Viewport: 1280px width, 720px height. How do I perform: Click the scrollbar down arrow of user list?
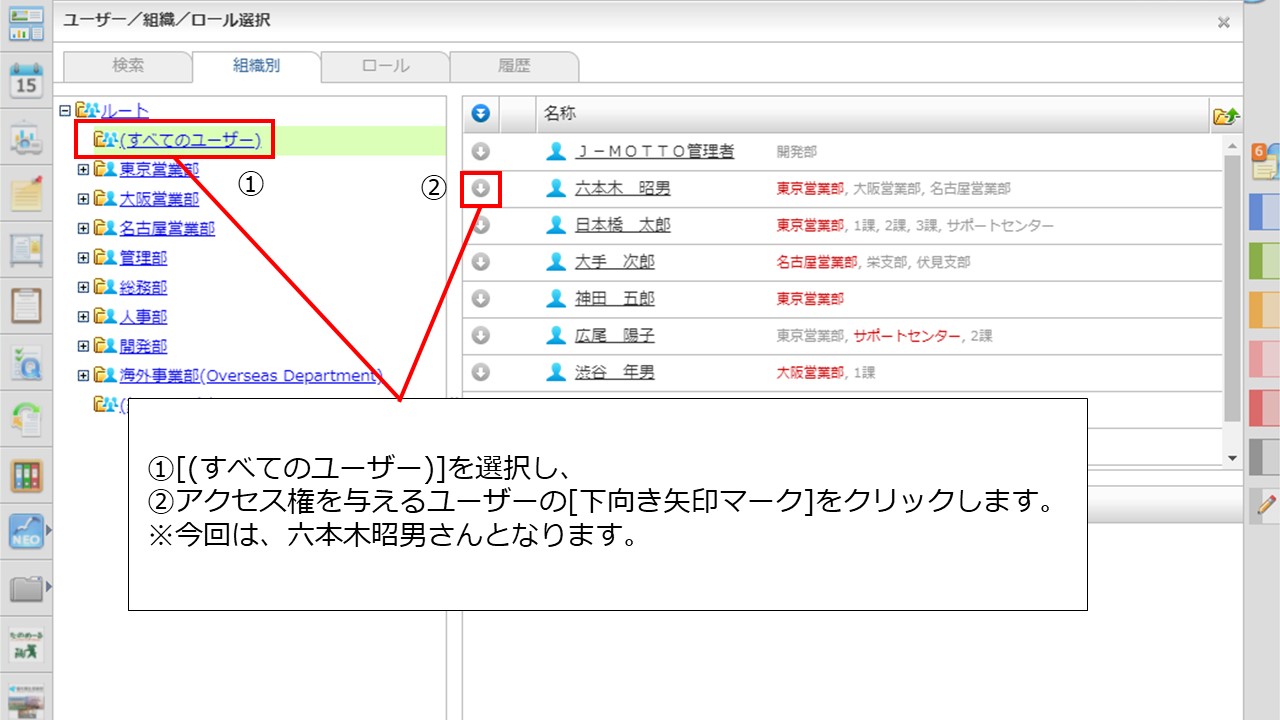click(x=1233, y=457)
